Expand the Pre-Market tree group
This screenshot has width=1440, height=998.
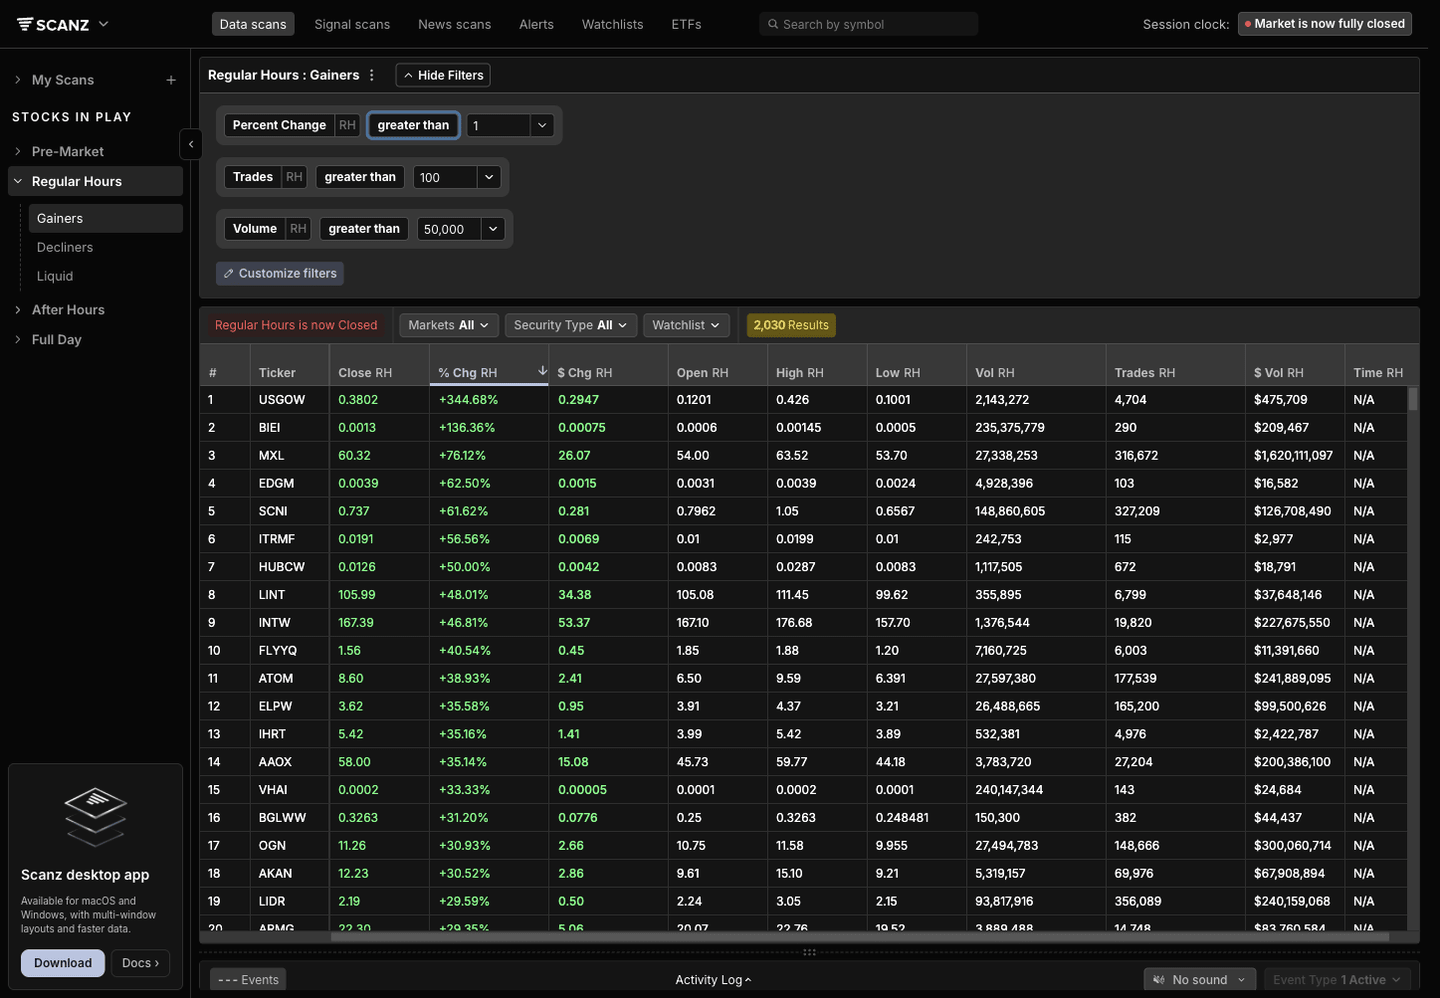point(18,151)
